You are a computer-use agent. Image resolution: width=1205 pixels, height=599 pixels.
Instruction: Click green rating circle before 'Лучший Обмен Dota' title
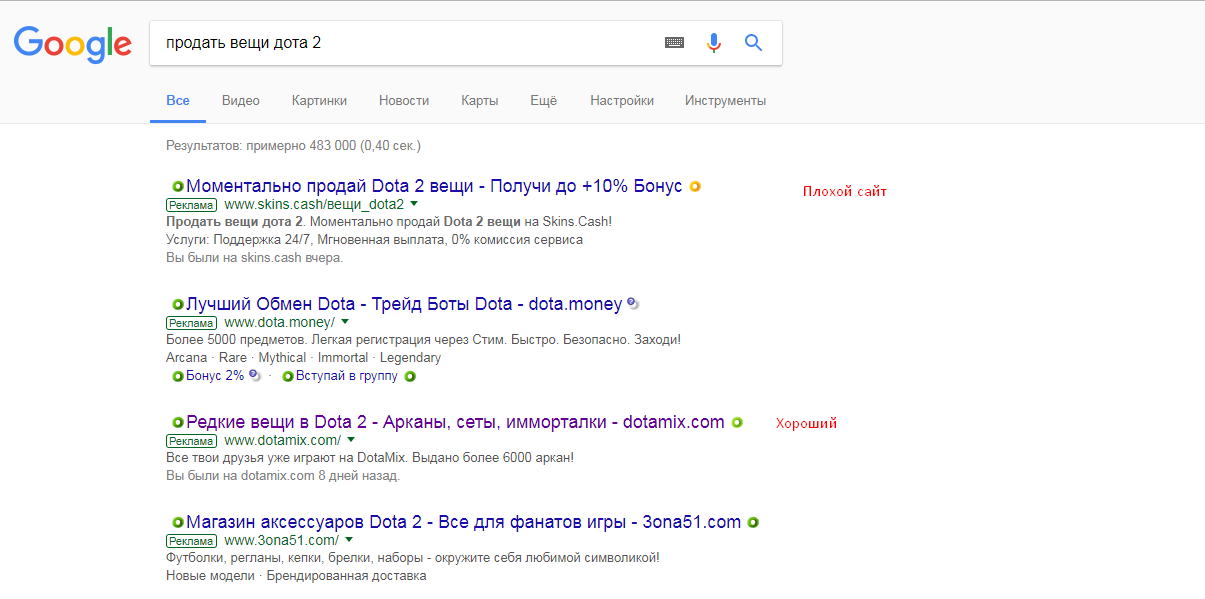(178, 304)
